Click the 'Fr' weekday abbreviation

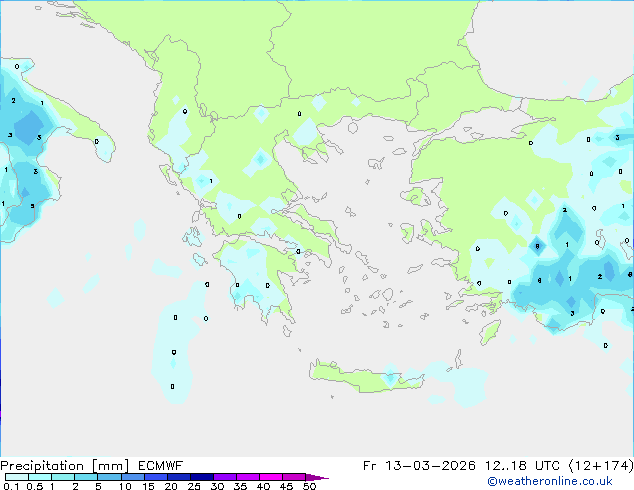tap(370, 466)
